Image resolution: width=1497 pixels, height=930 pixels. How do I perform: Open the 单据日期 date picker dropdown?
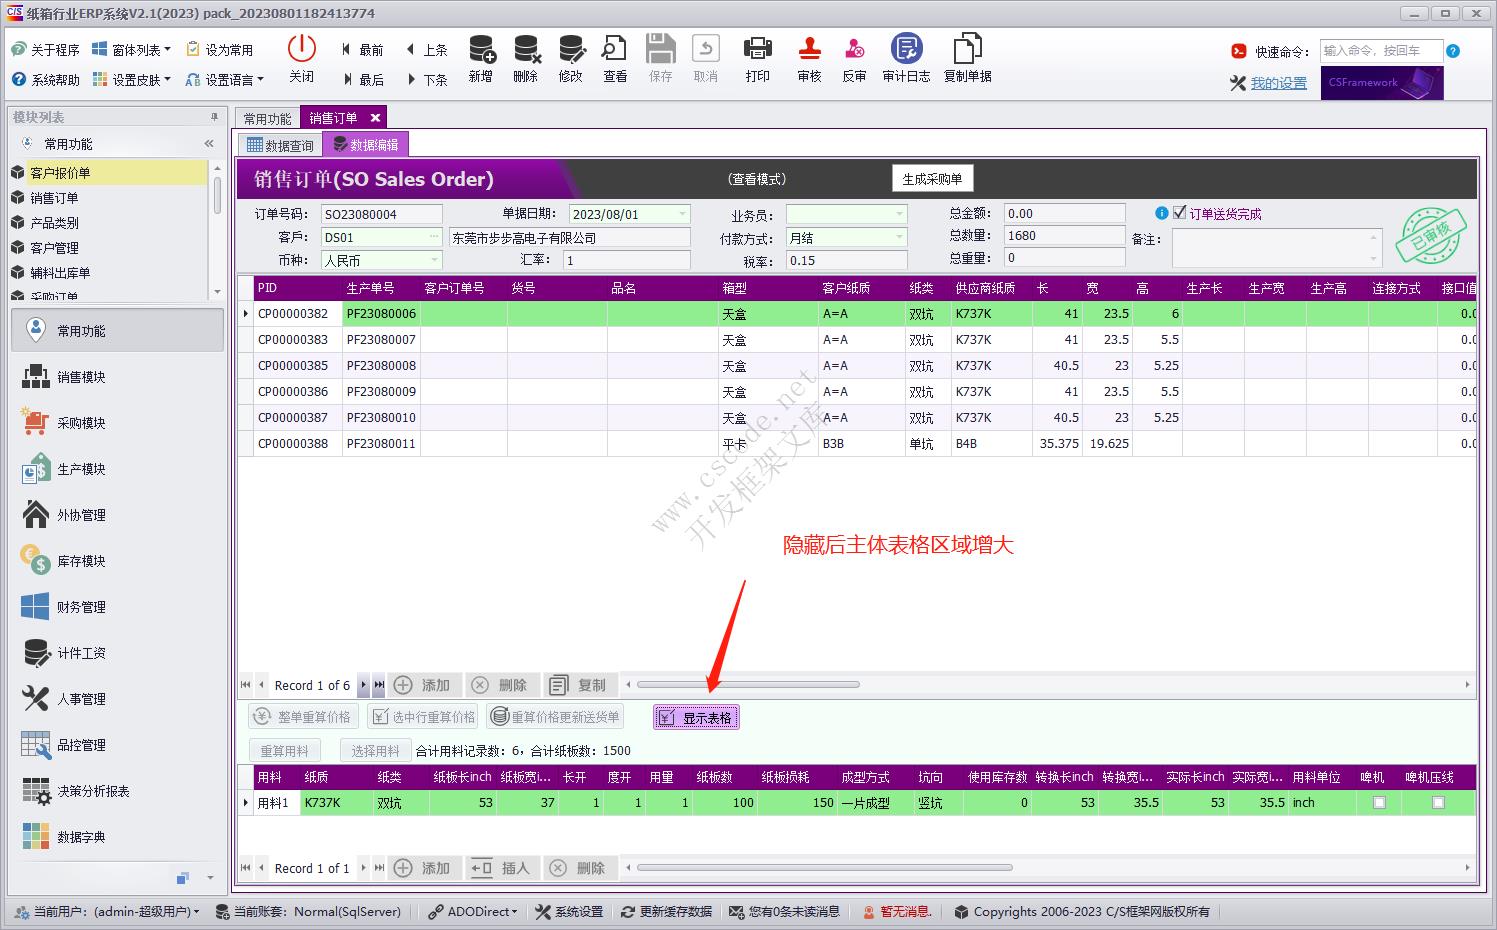(683, 214)
